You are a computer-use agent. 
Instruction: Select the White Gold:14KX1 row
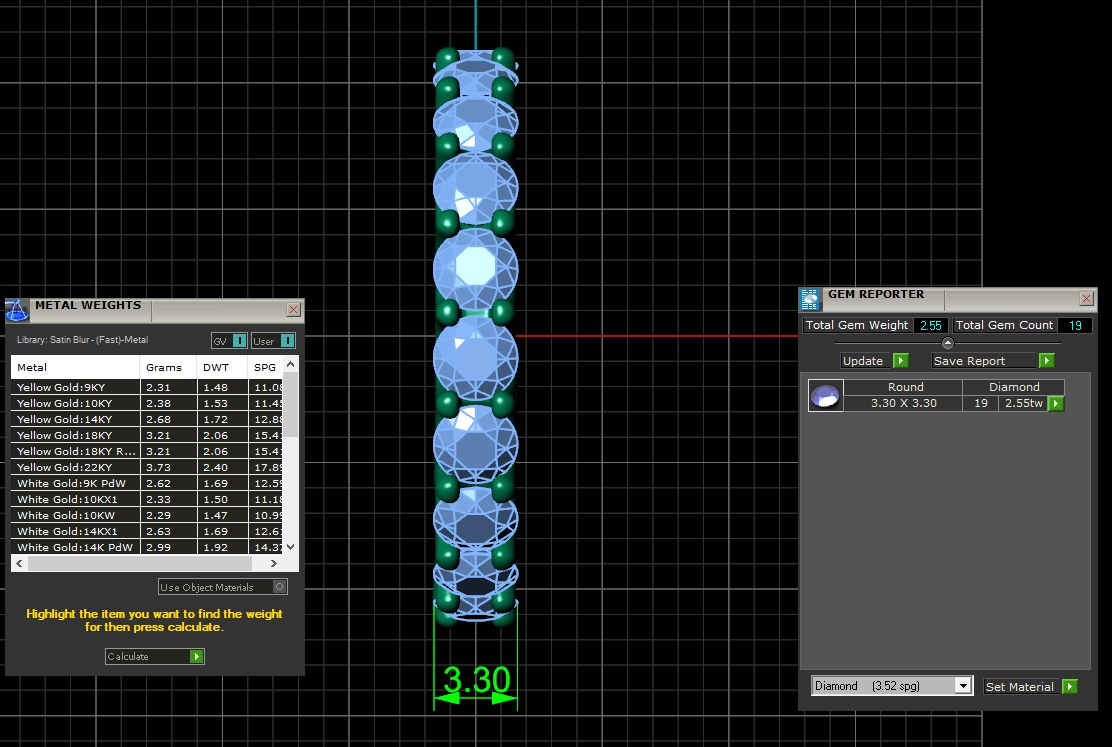[x=148, y=531]
